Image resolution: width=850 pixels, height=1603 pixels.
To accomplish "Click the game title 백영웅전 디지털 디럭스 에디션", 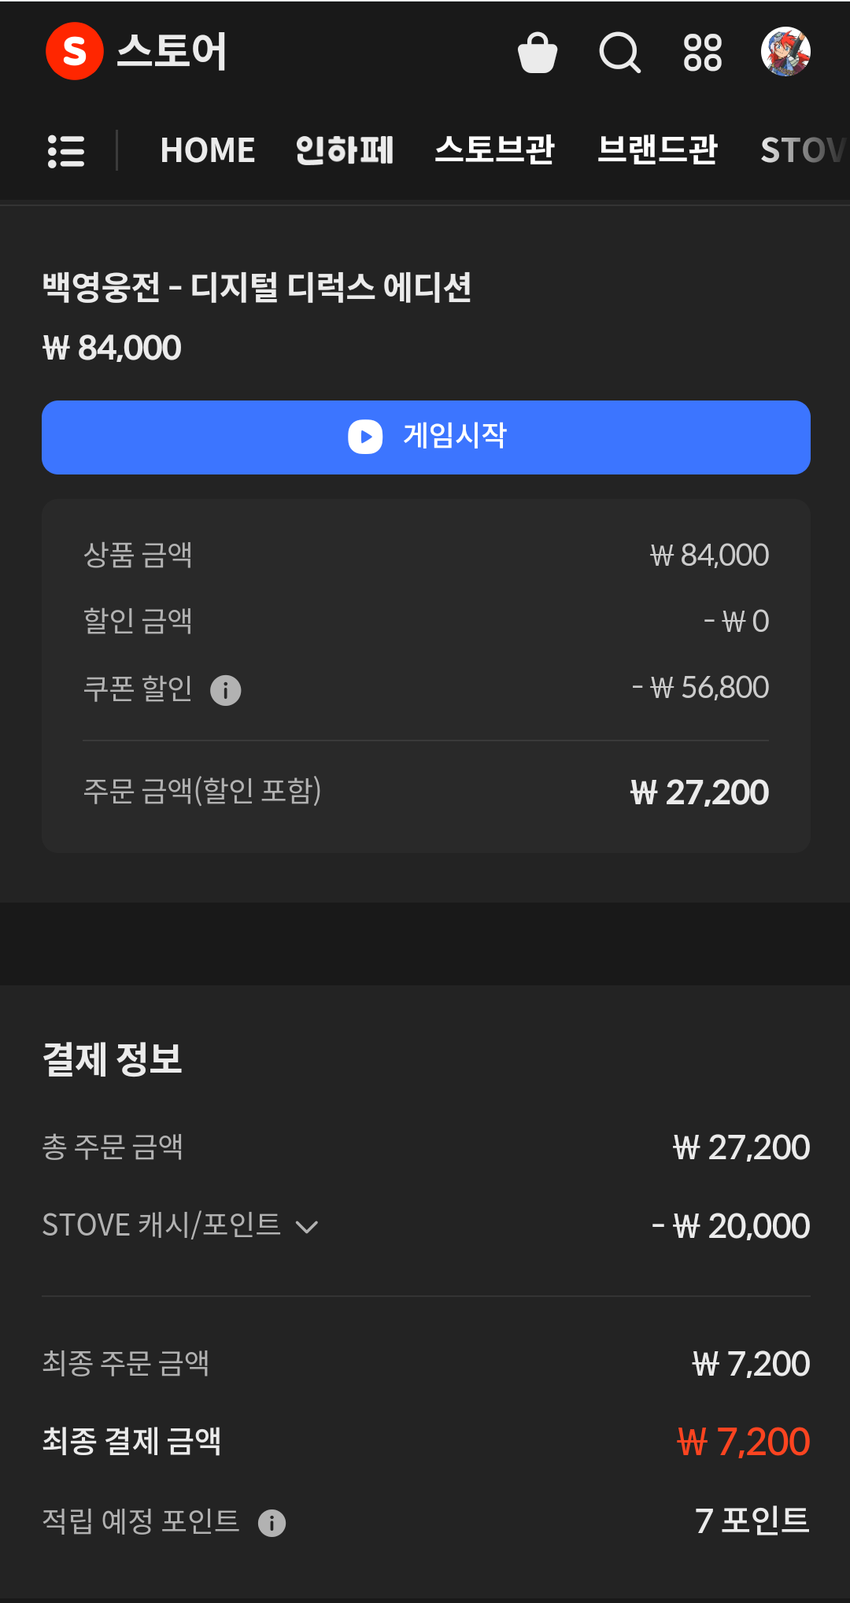I will coord(256,288).
